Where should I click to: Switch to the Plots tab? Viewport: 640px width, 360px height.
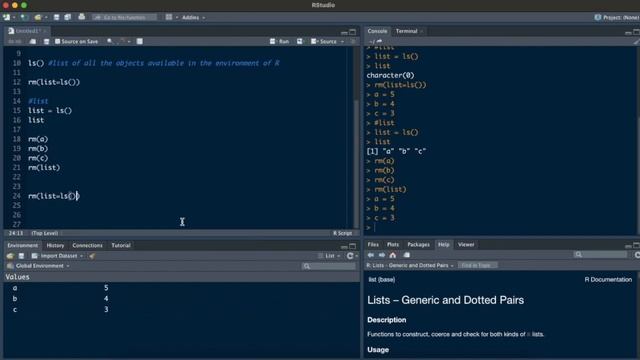tap(393, 244)
